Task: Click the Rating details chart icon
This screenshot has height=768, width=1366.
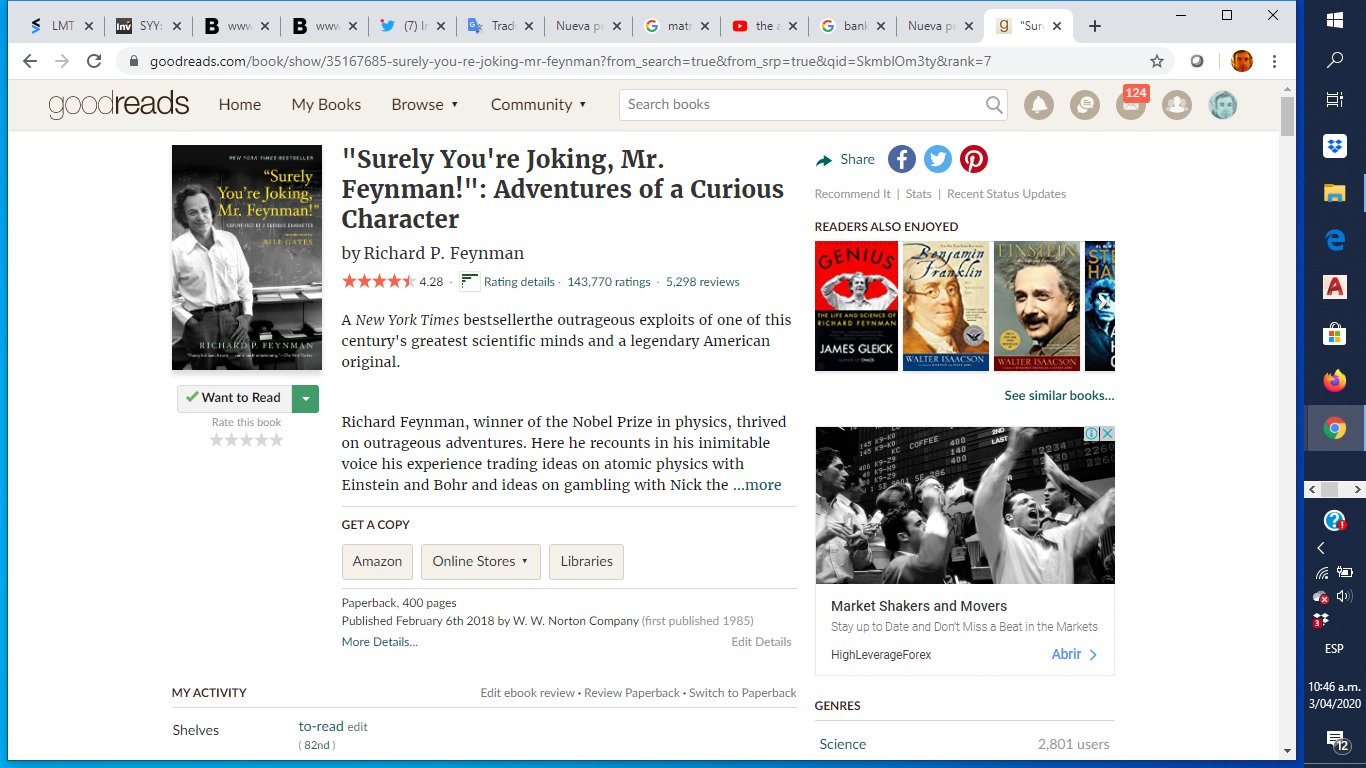Action: coord(469,281)
